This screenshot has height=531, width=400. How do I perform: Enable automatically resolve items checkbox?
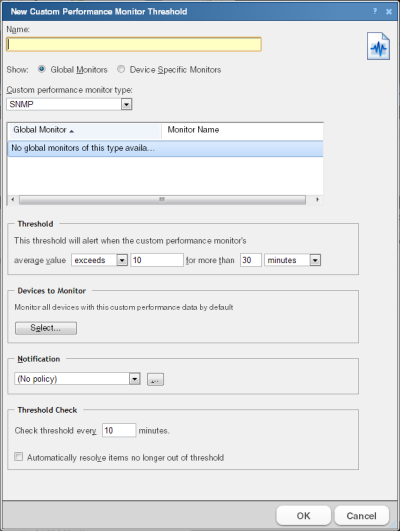[19, 457]
